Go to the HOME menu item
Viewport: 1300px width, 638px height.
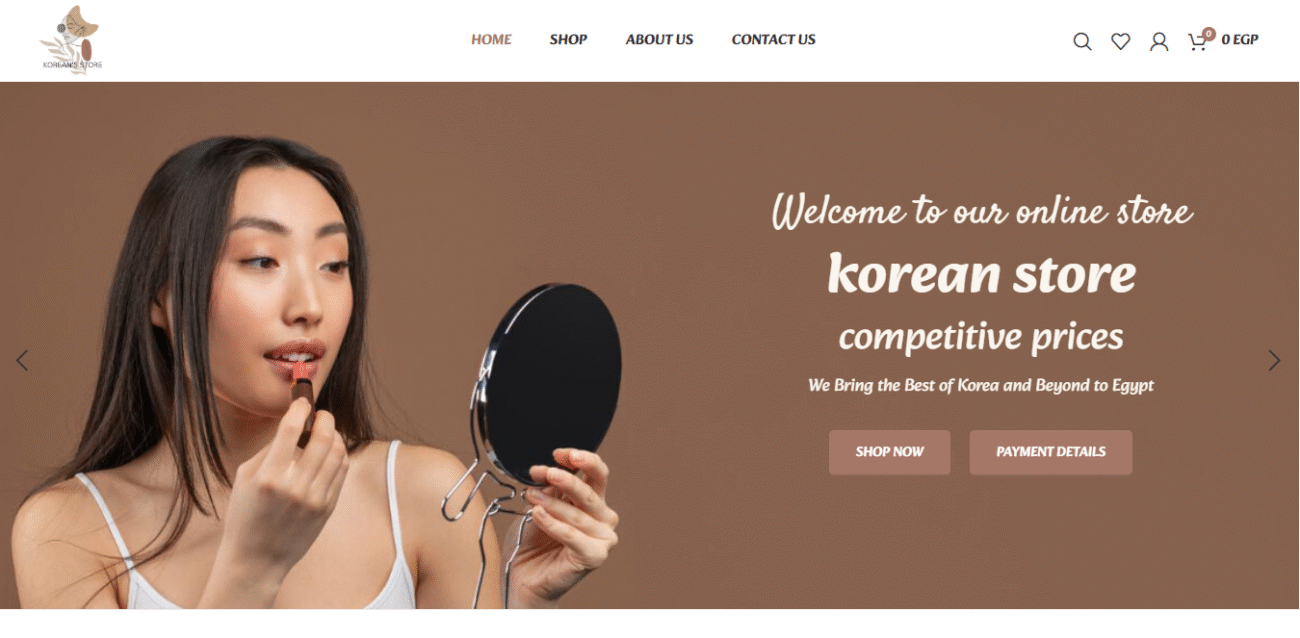click(x=491, y=40)
